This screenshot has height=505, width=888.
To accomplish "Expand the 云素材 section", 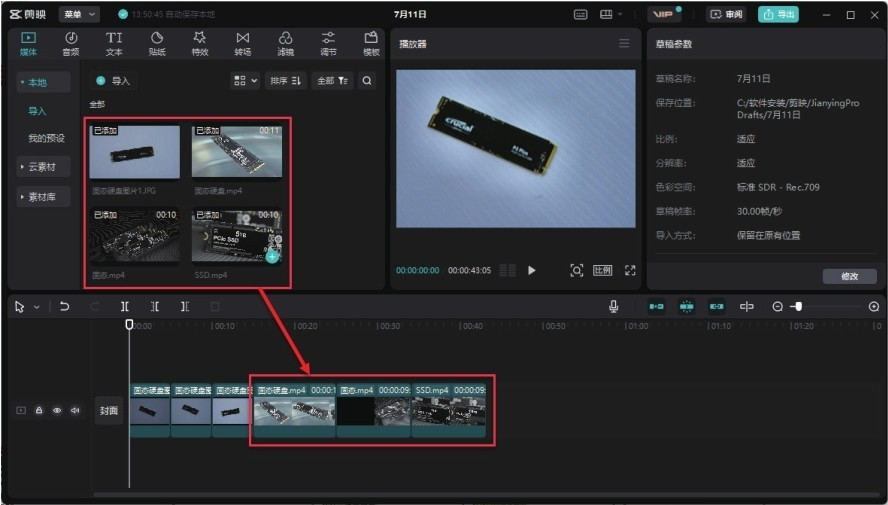I will pos(43,167).
